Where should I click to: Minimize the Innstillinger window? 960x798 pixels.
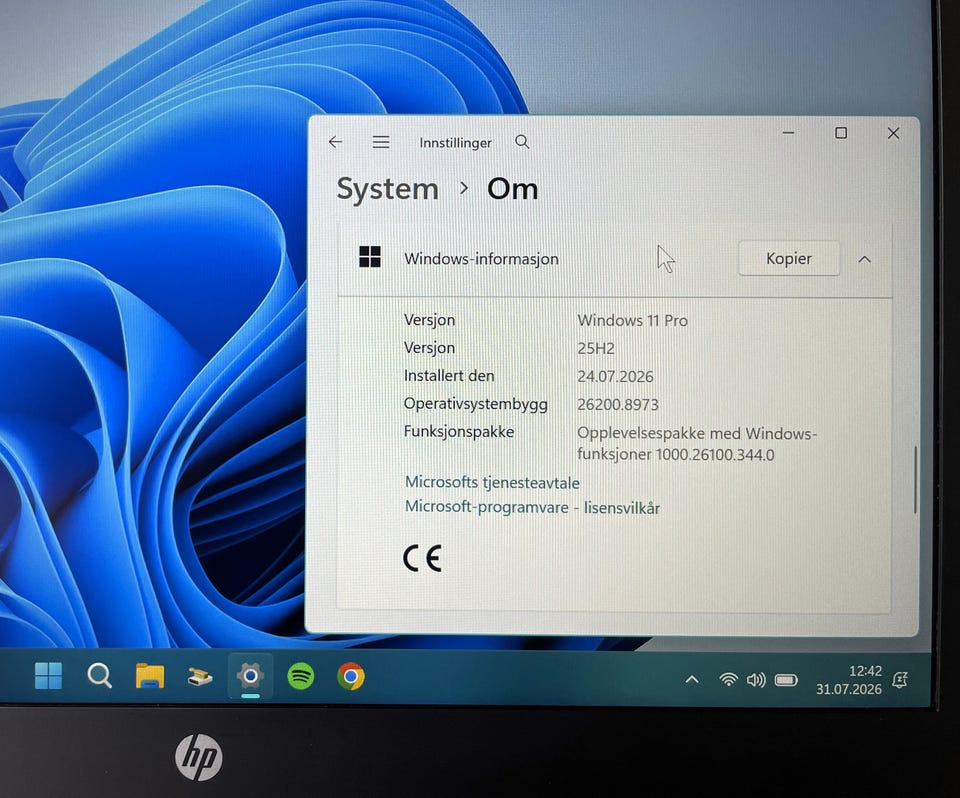tap(789, 133)
